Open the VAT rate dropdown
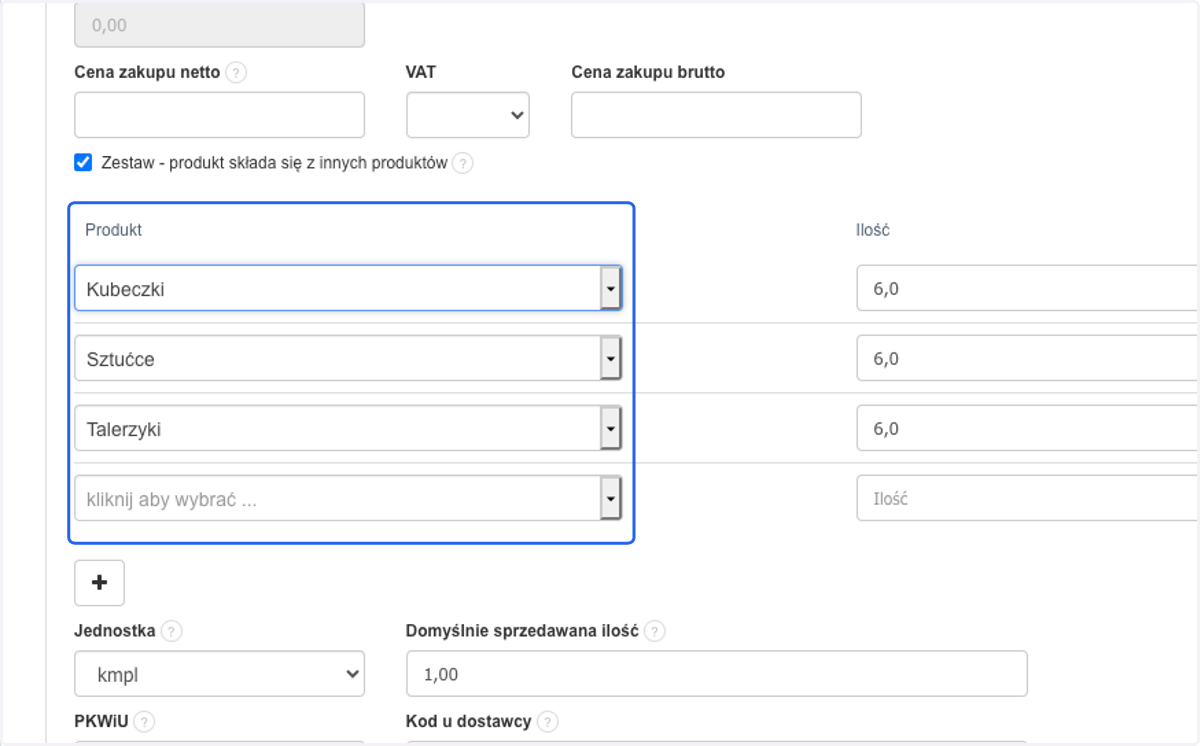This screenshot has height=746, width=1200. (467, 115)
